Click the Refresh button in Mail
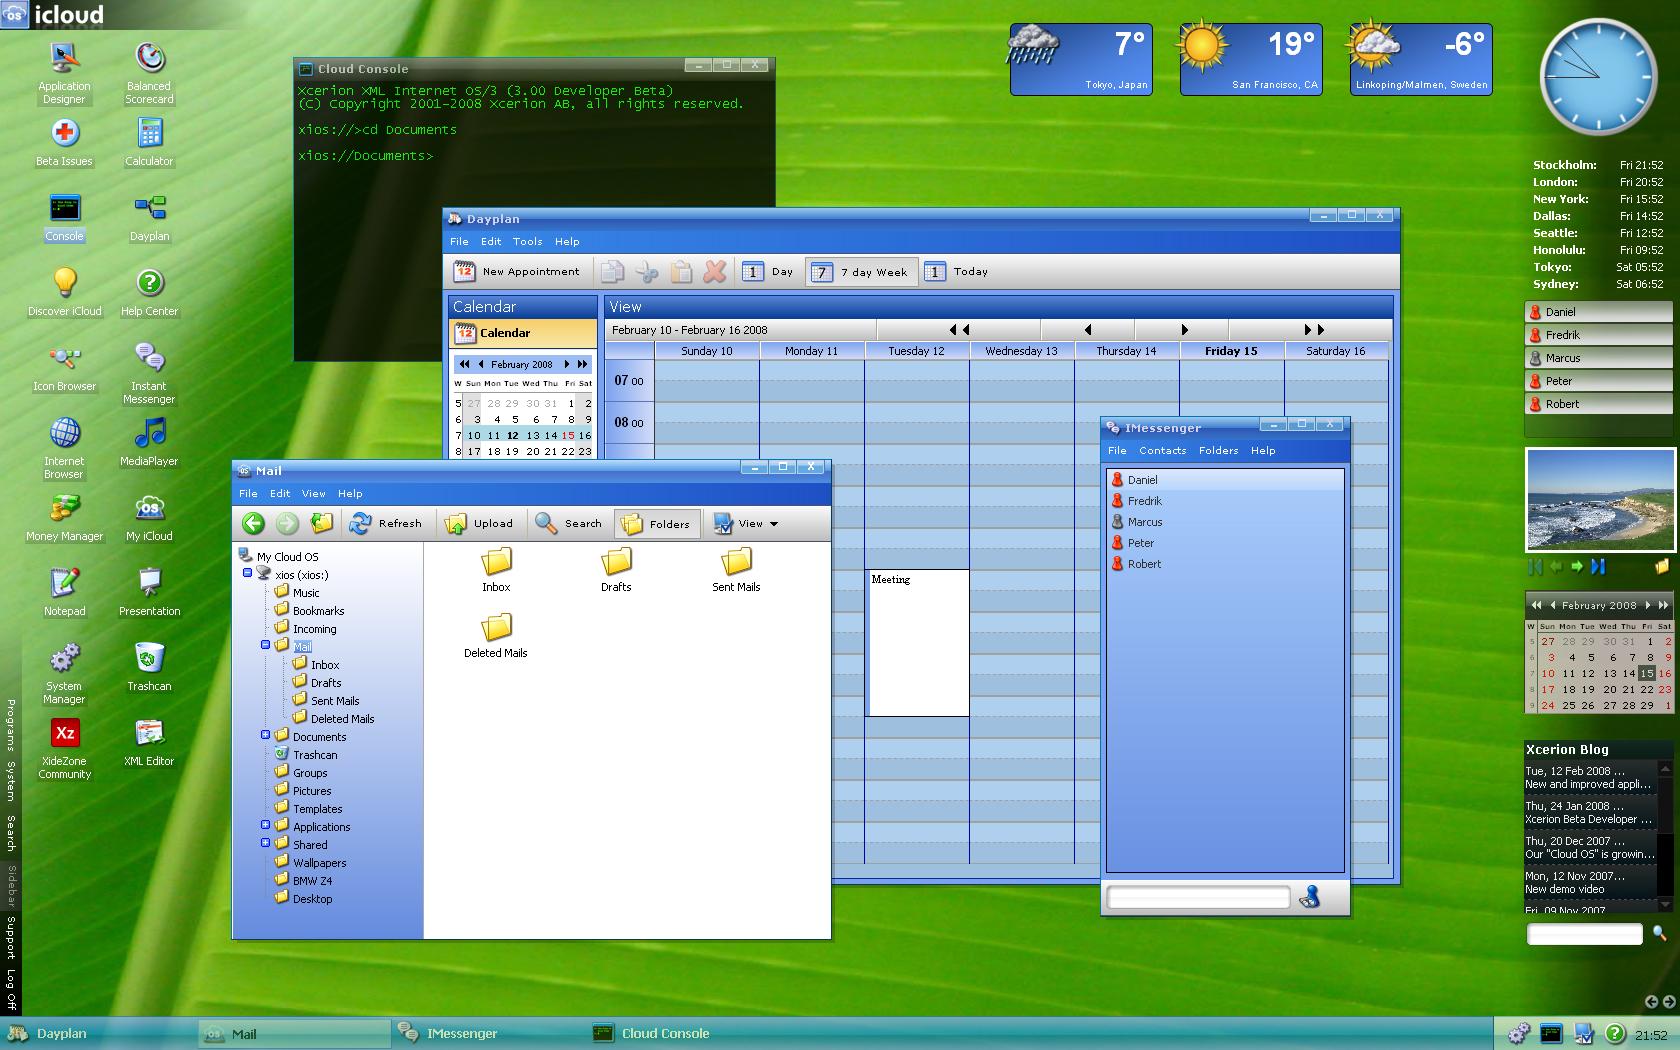This screenshot has height=1050, width=1680. 386,523
